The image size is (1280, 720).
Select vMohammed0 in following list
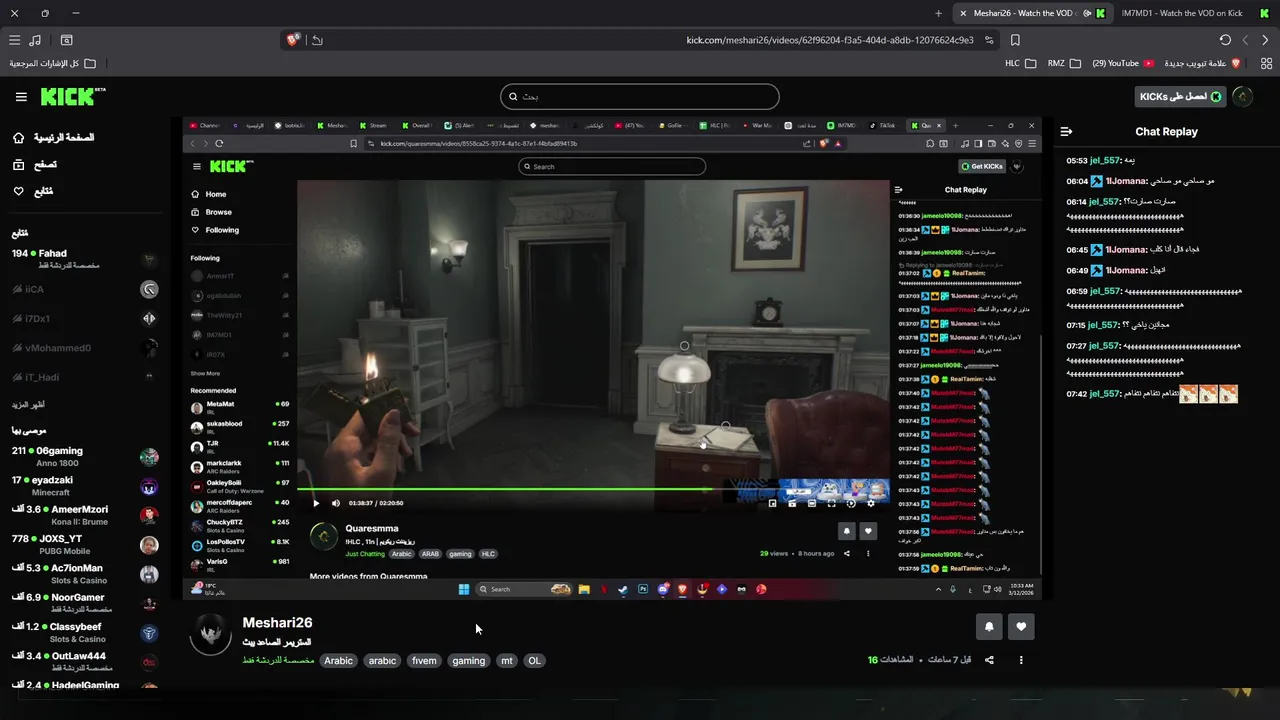(x=85, y=348)
